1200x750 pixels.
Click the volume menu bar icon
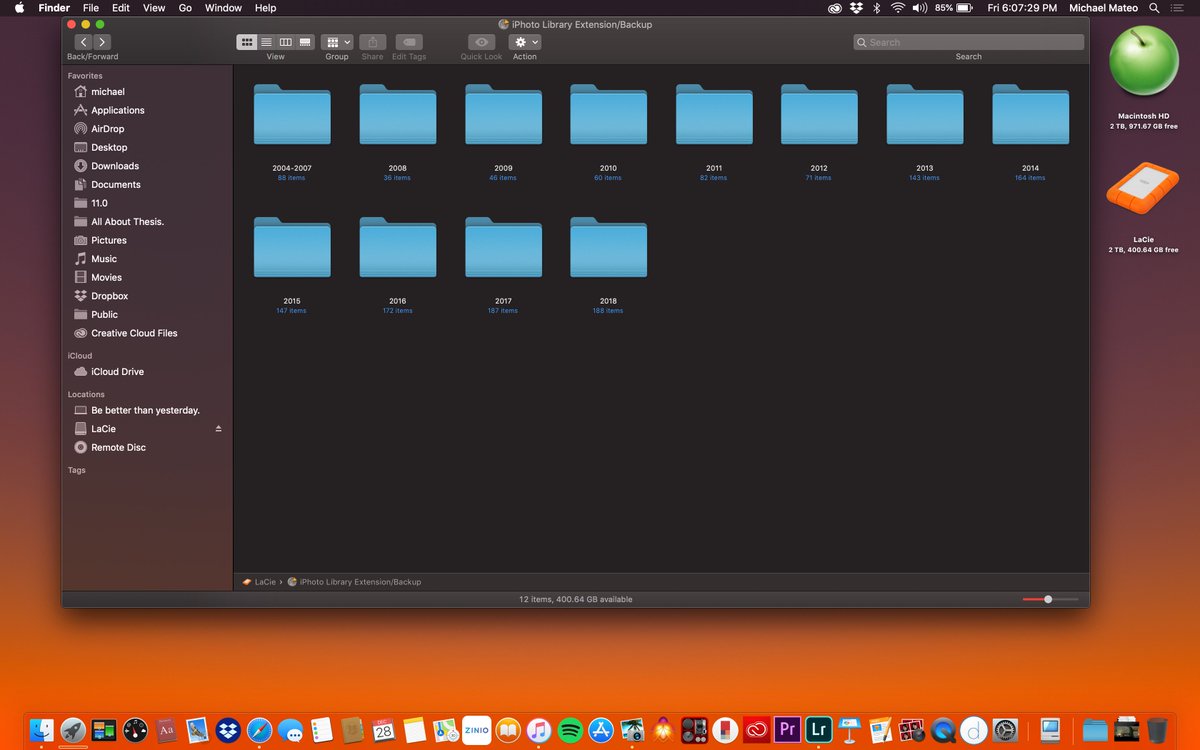[919, 8]
